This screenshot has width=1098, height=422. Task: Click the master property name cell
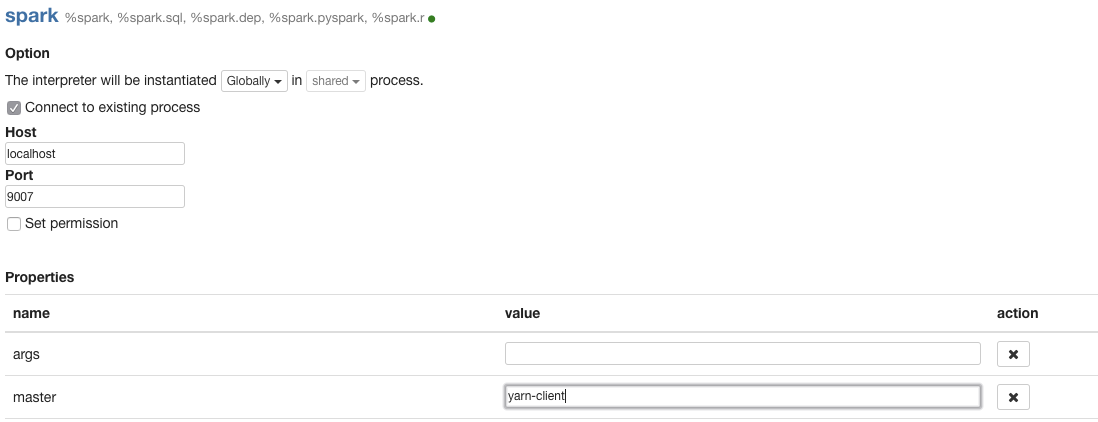click(34, 397)
